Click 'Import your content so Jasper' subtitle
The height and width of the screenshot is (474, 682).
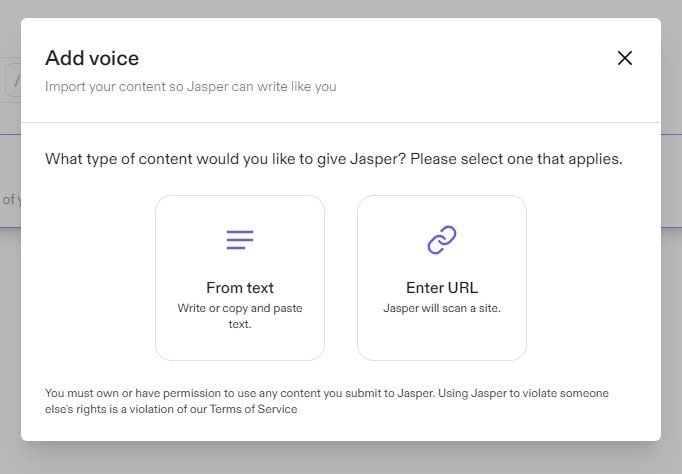191,87
